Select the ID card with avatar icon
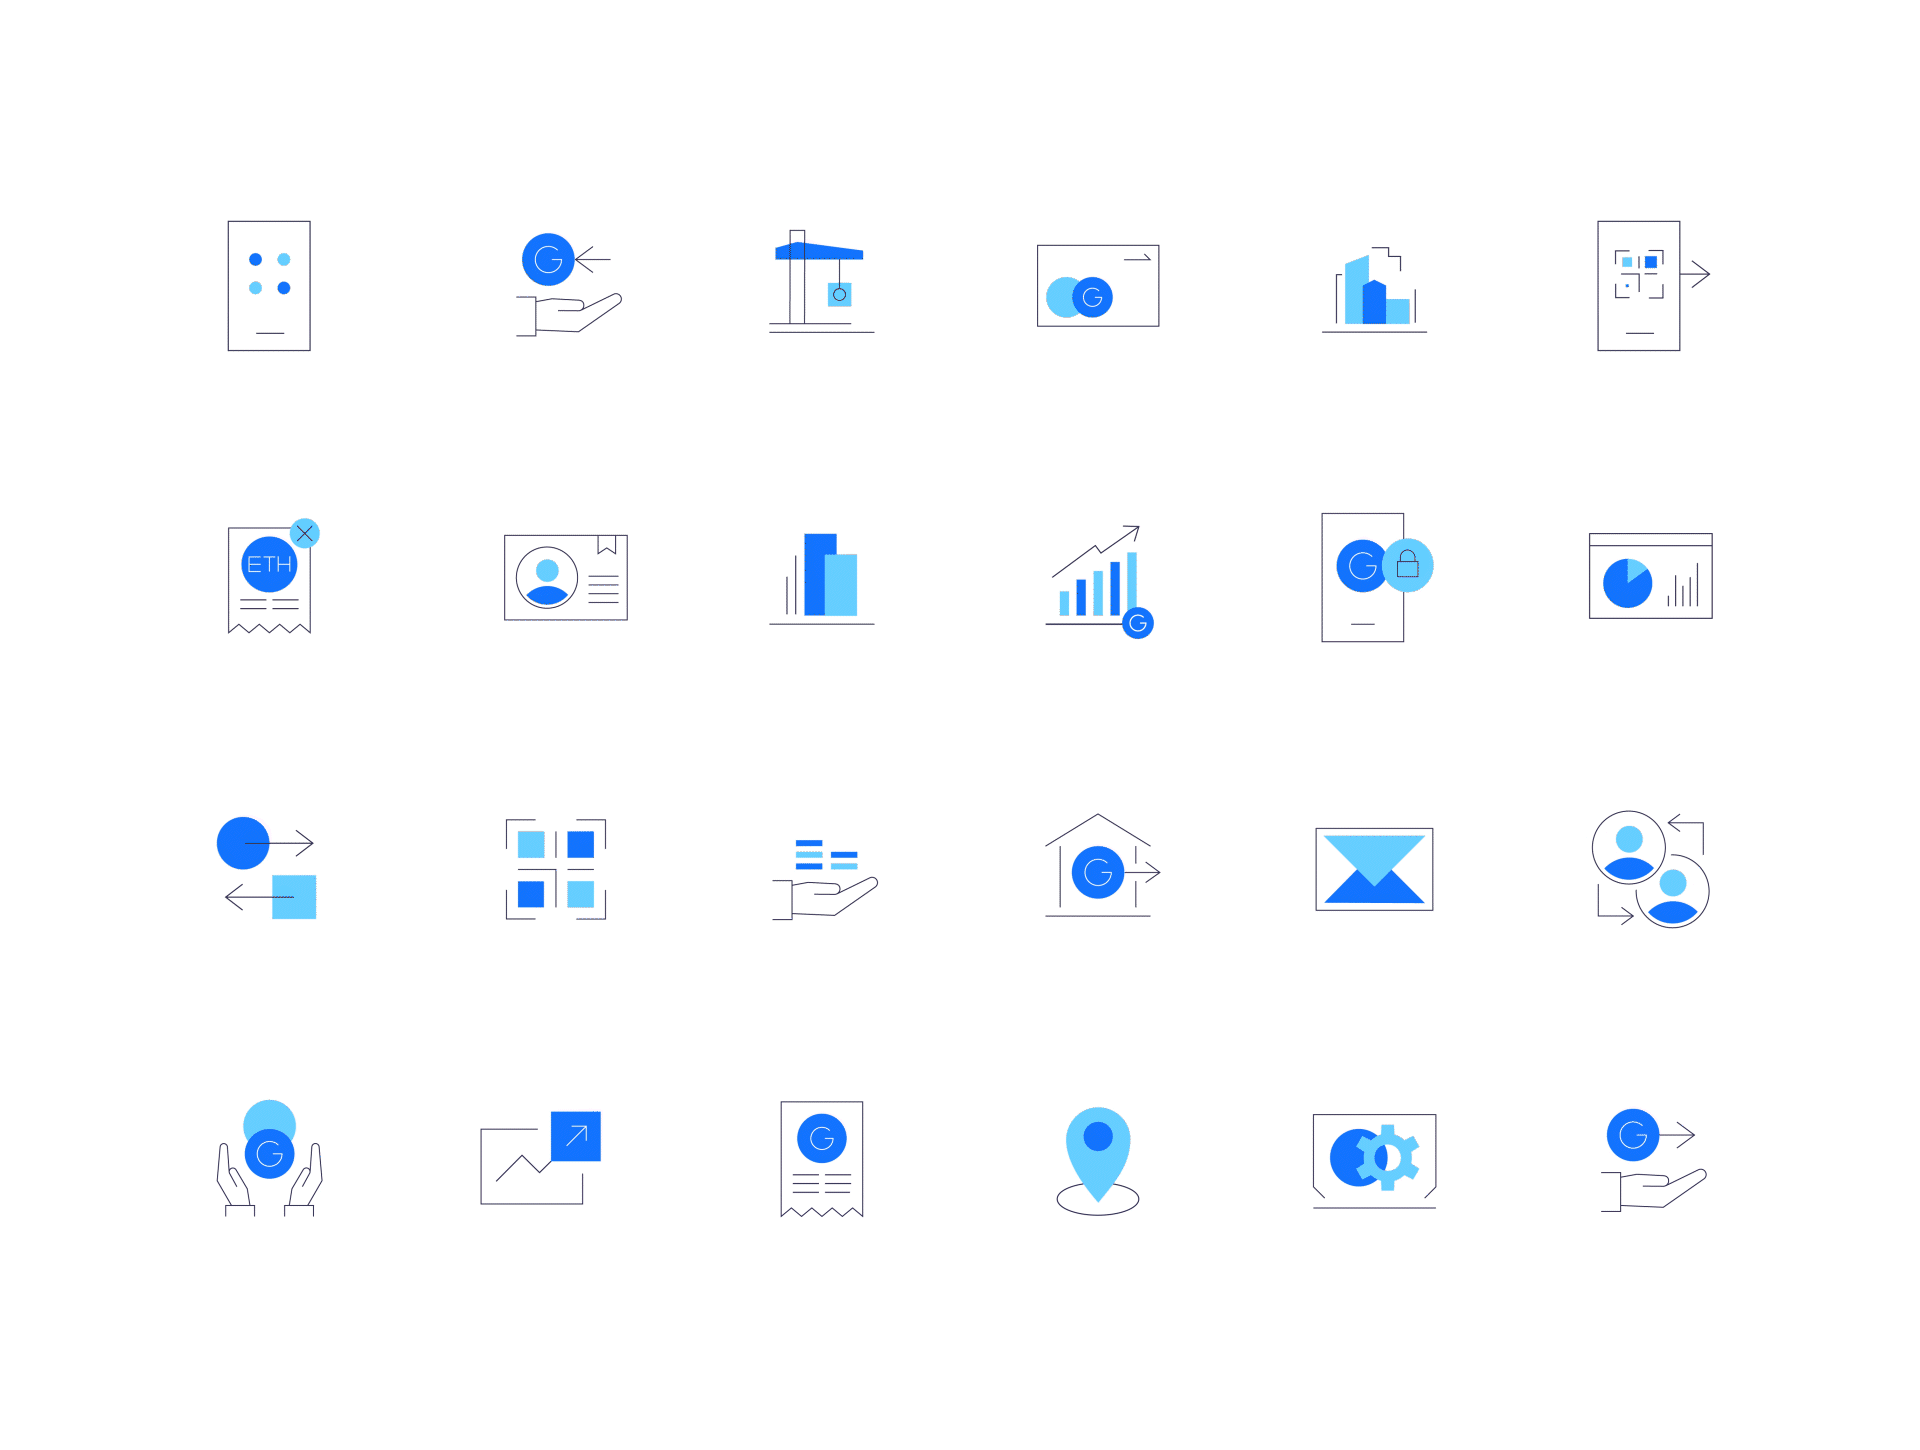 (x=566, y=577)
